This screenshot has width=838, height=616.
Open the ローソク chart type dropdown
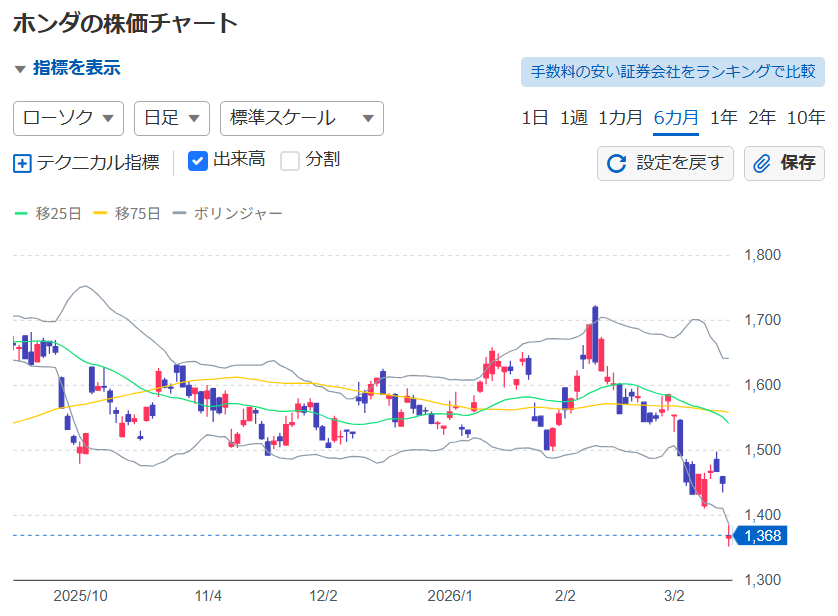[x=68, y=118]
